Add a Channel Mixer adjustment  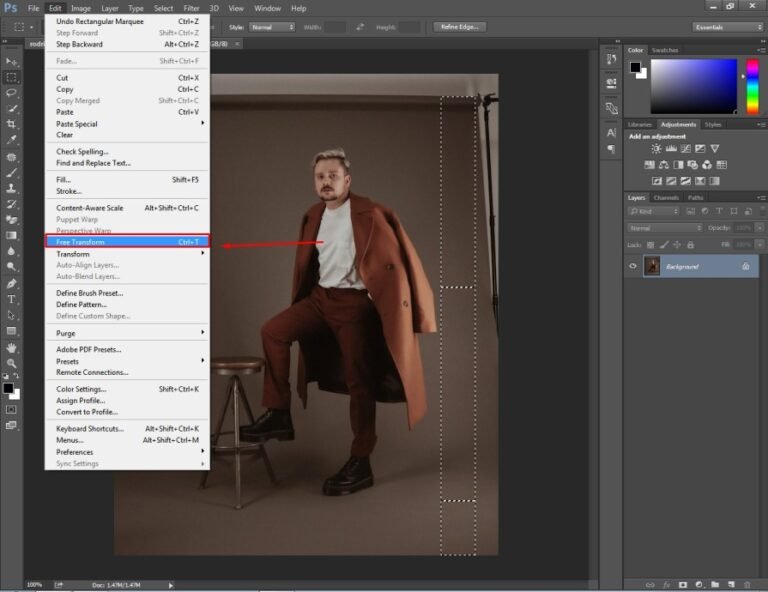pos(707,165)
